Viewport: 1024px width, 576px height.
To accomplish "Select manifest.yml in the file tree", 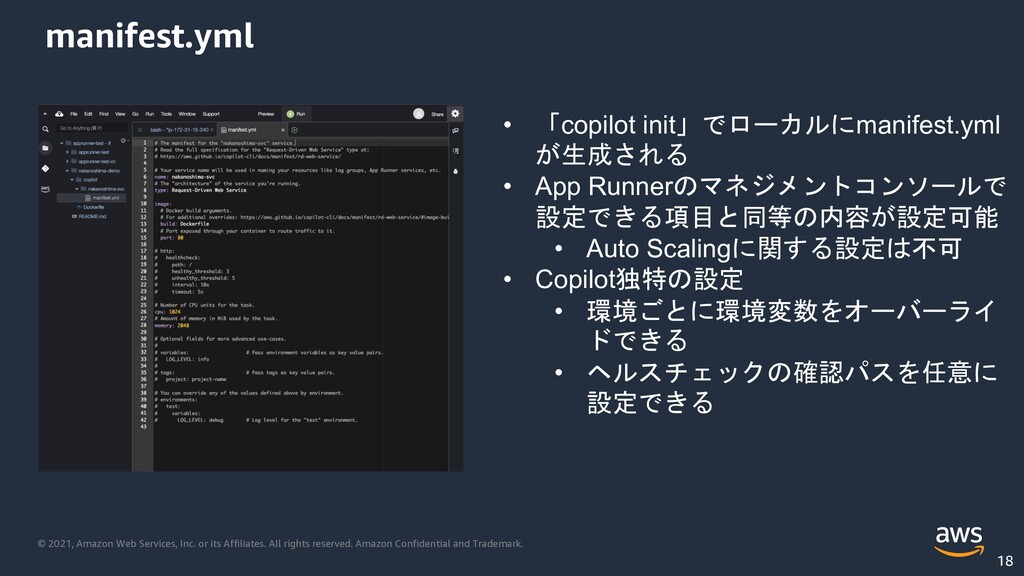I will [x=91, y=198].
